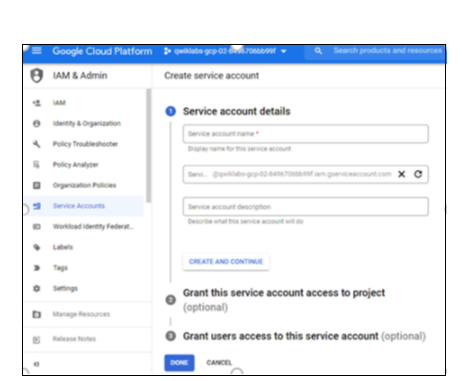The width and height of the screenshot is (462, 381).
Task: Open Release Notes
Action: pyautogui.click(x=74, y=339)
